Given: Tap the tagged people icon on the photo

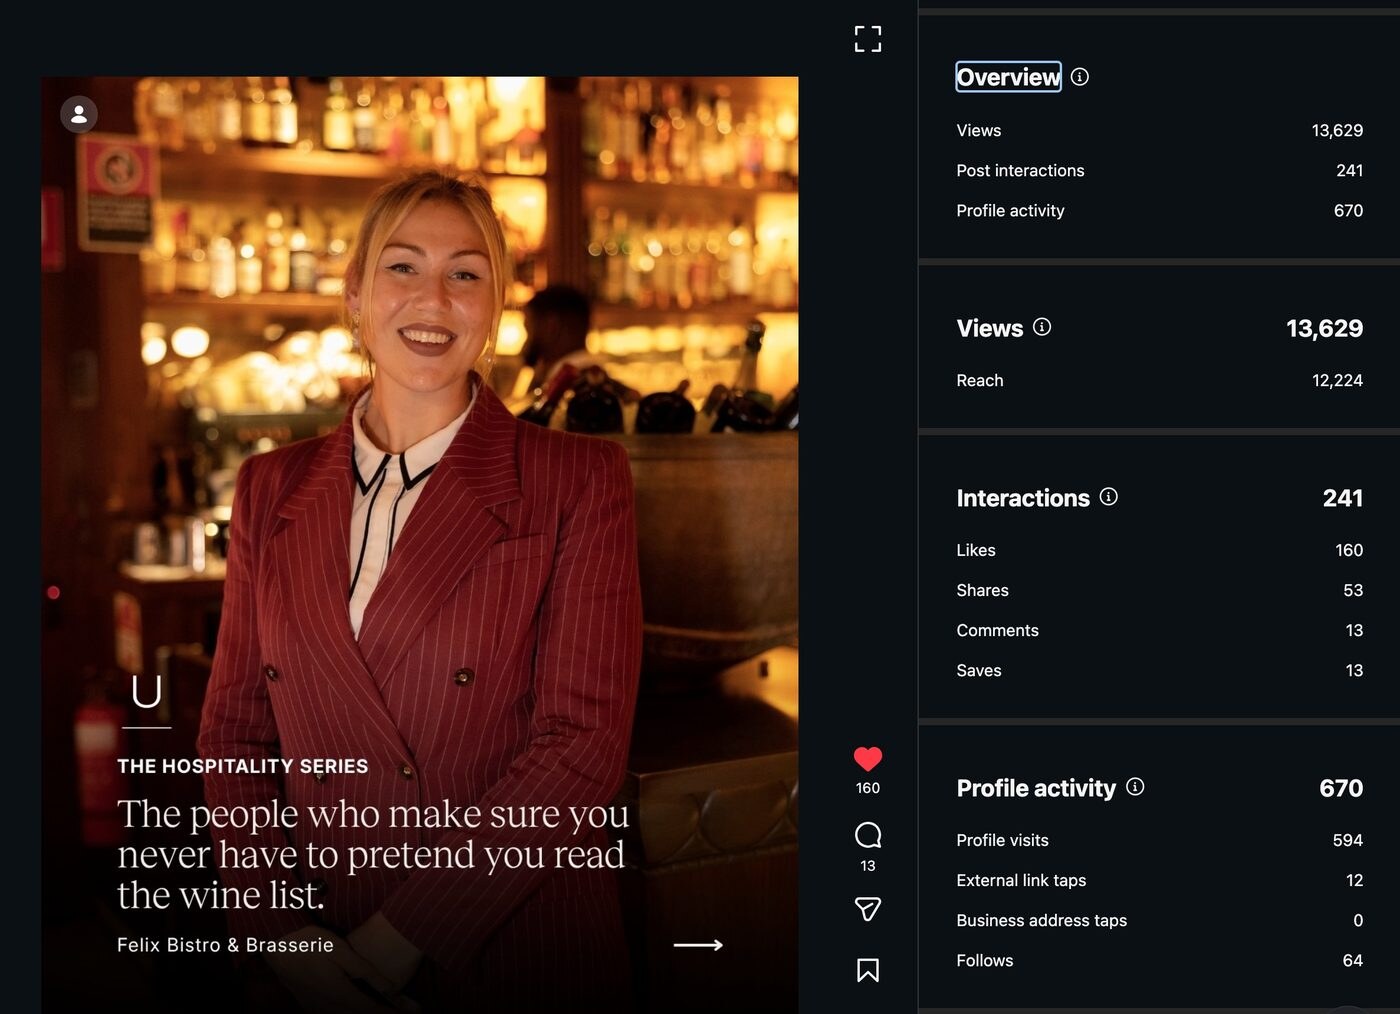Looking at the screenshot, I should point(79,114).
